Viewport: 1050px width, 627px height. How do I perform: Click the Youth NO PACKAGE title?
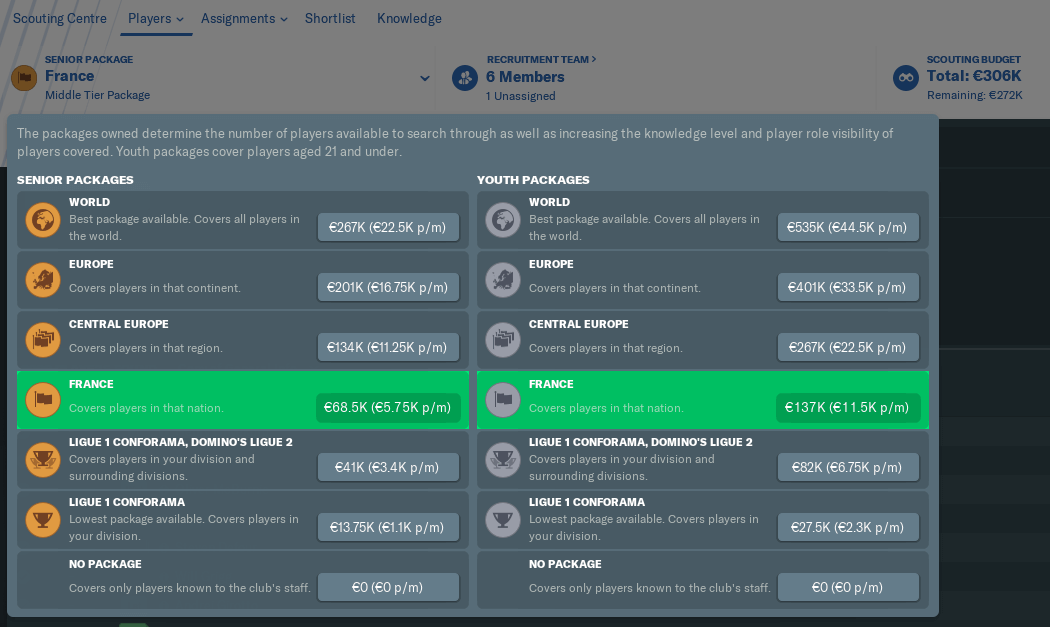[565, 564]
